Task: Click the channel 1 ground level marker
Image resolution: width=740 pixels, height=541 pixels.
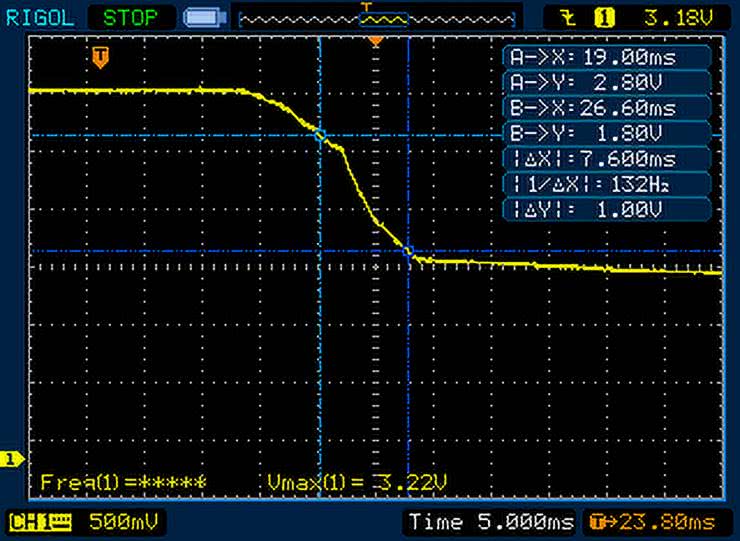Action: pyautogui.click(x=12, y=459)
